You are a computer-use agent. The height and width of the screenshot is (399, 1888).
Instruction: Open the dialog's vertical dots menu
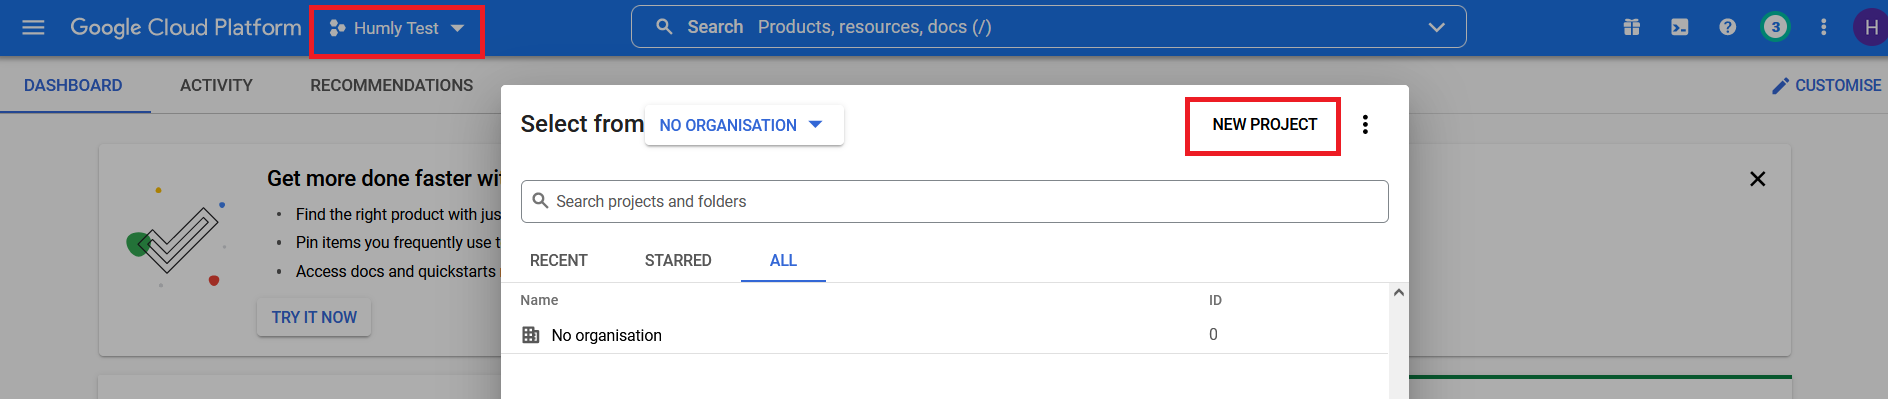1365,125
